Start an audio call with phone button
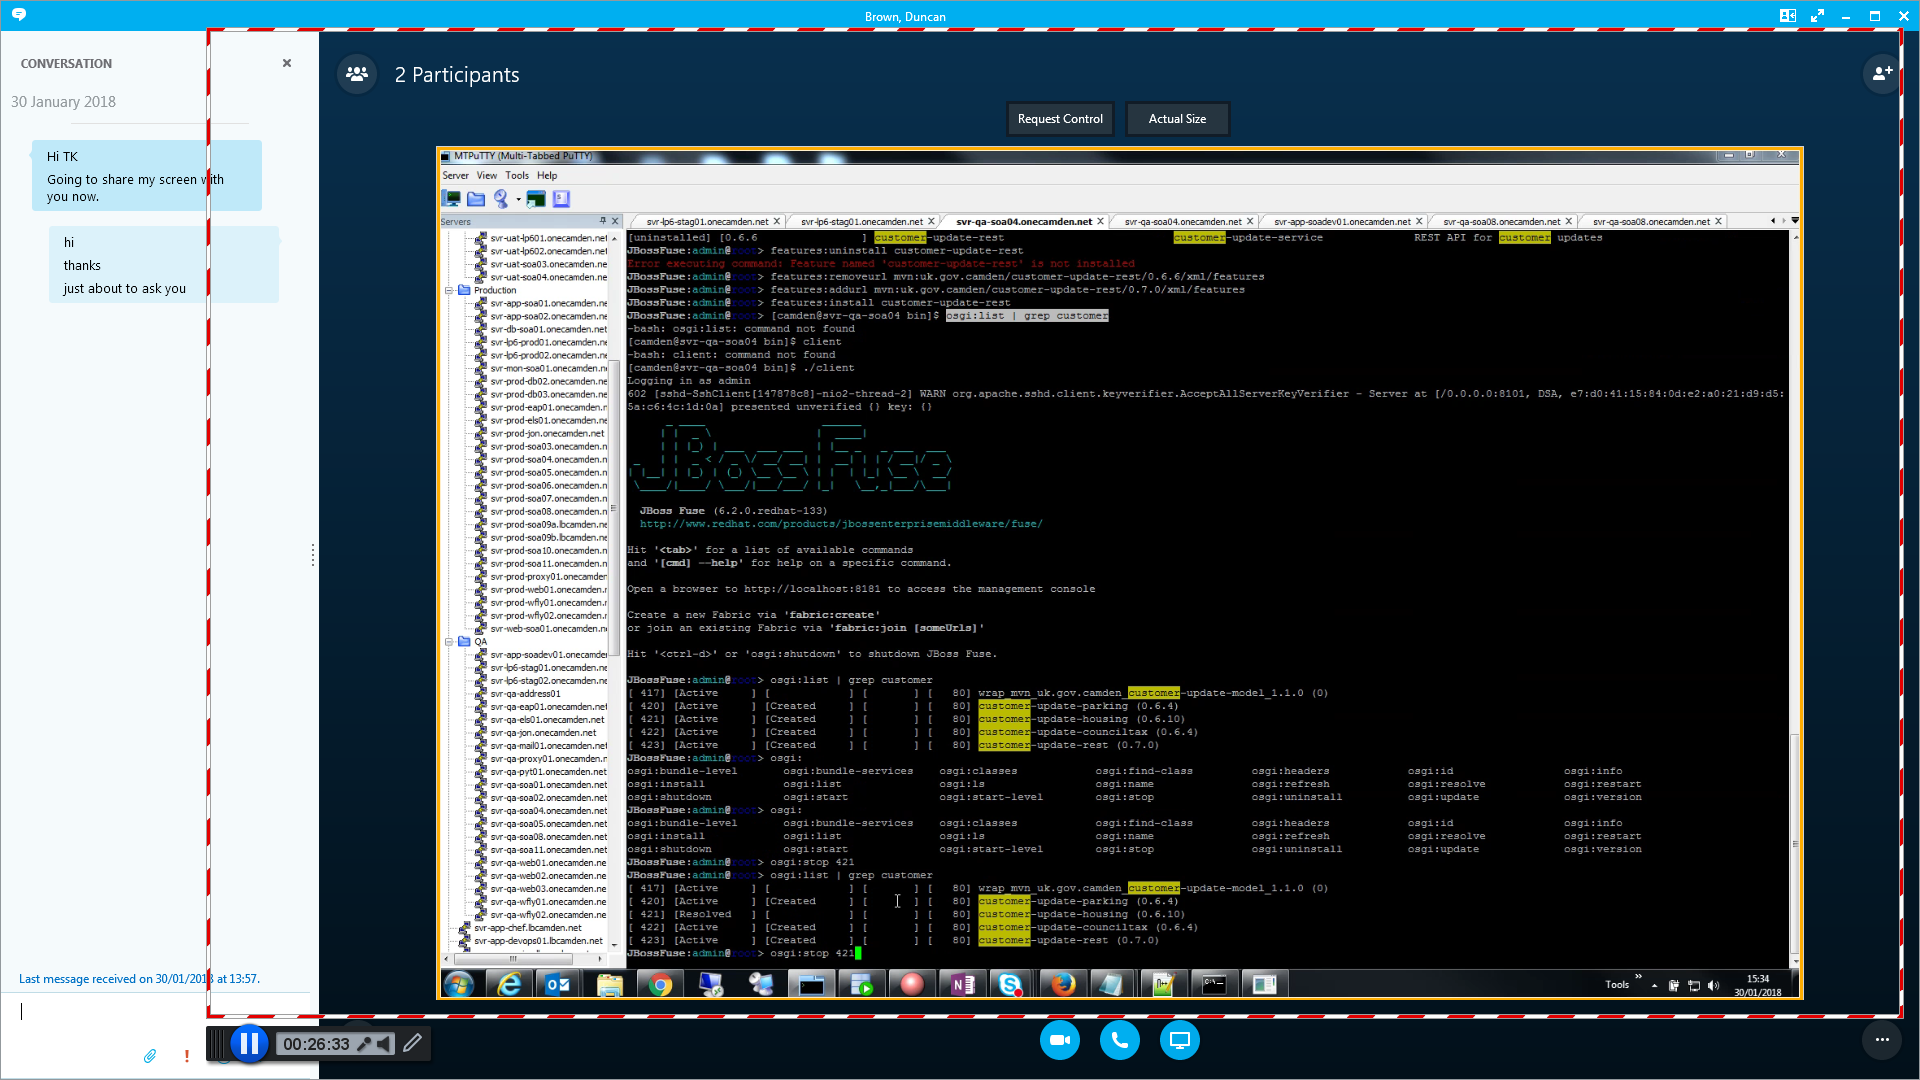Viewport: 1920px width, 1080px height. [x=1120, y=1040]
